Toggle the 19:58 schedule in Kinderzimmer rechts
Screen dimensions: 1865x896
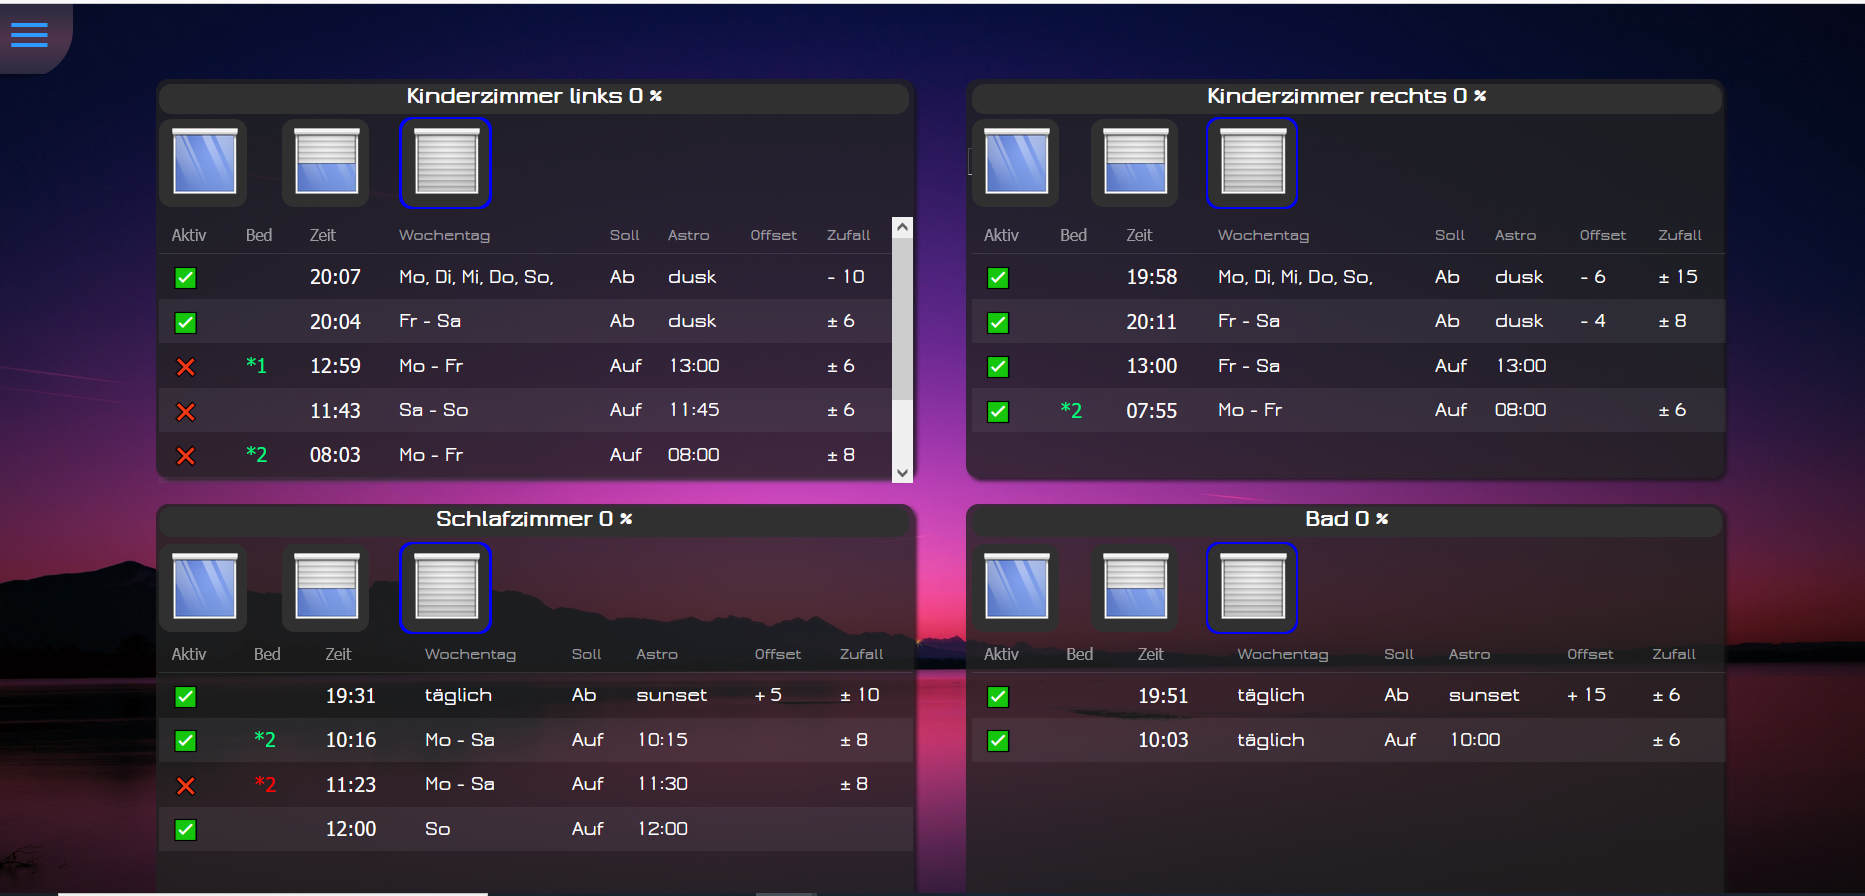(x=998, y=278)
